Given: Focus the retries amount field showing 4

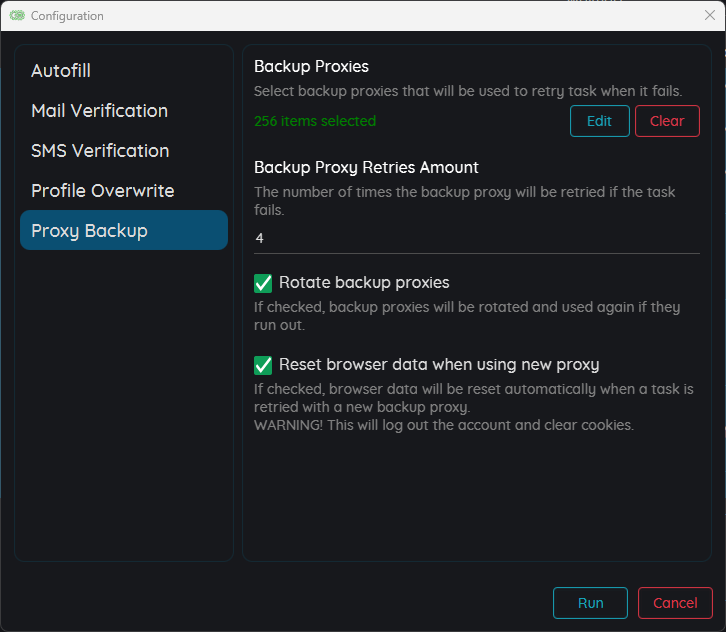Looking at the screenshot, I should (x=476, y=238).
